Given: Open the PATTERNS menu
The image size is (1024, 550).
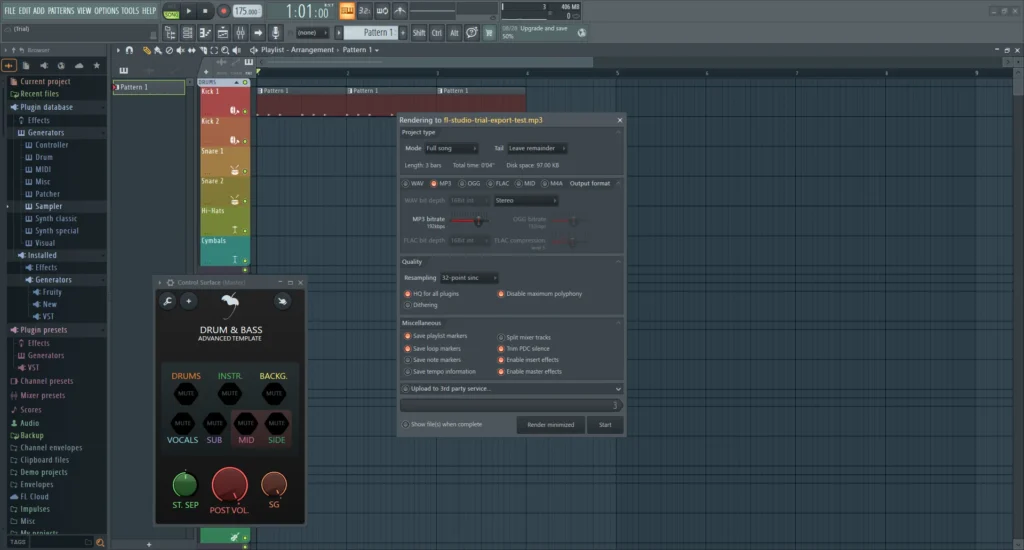Looking at the screenshot, I should point(61,10).
